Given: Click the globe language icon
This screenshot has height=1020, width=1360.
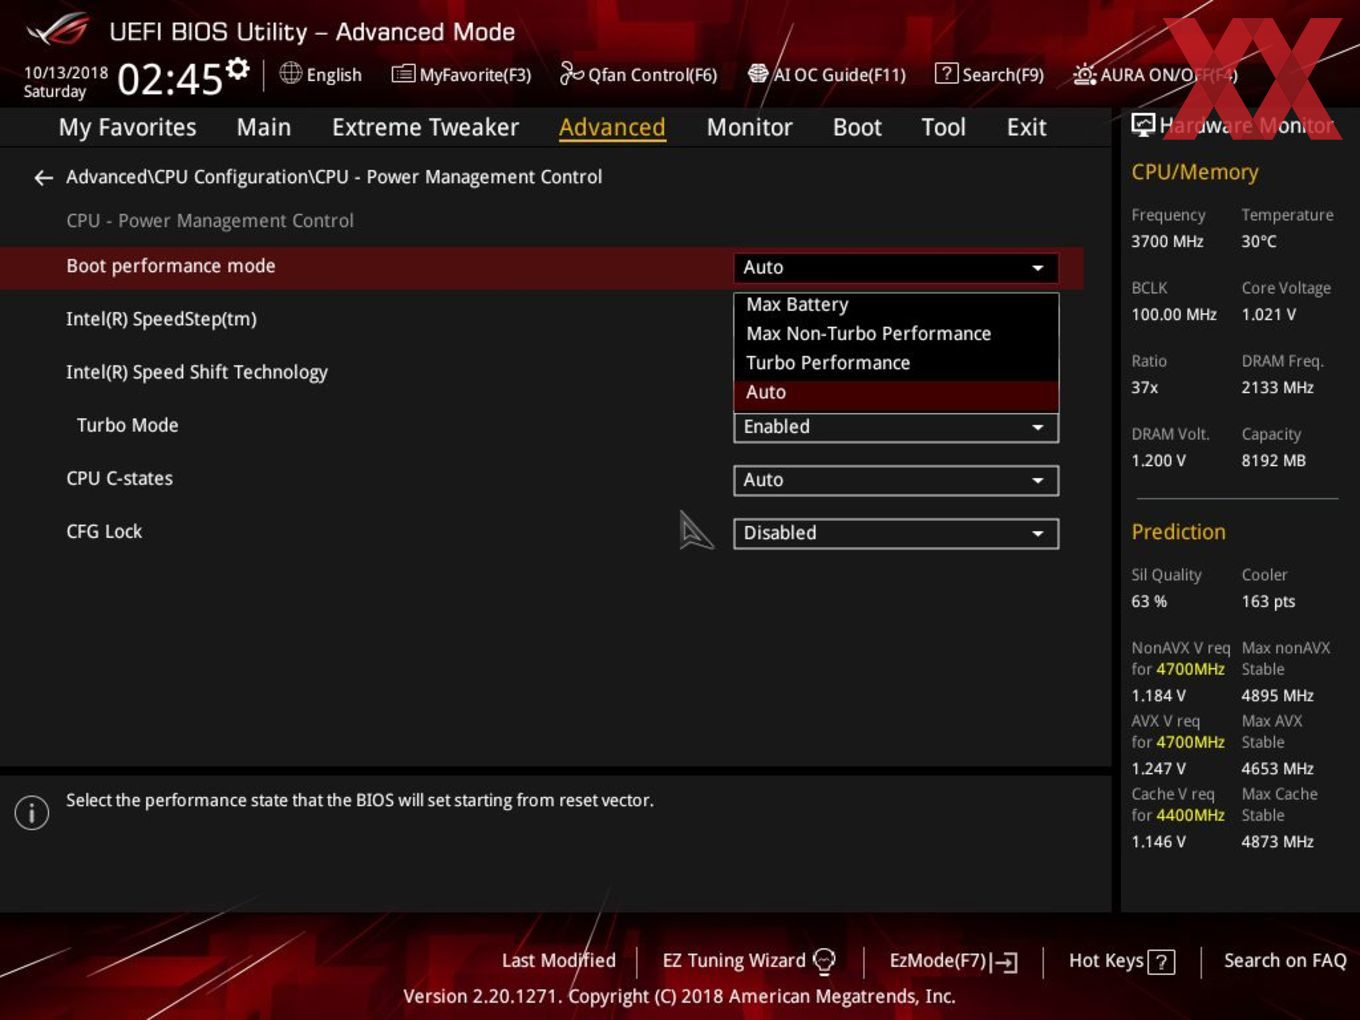Looking at the screenshot, I should (x=290, y=73).
